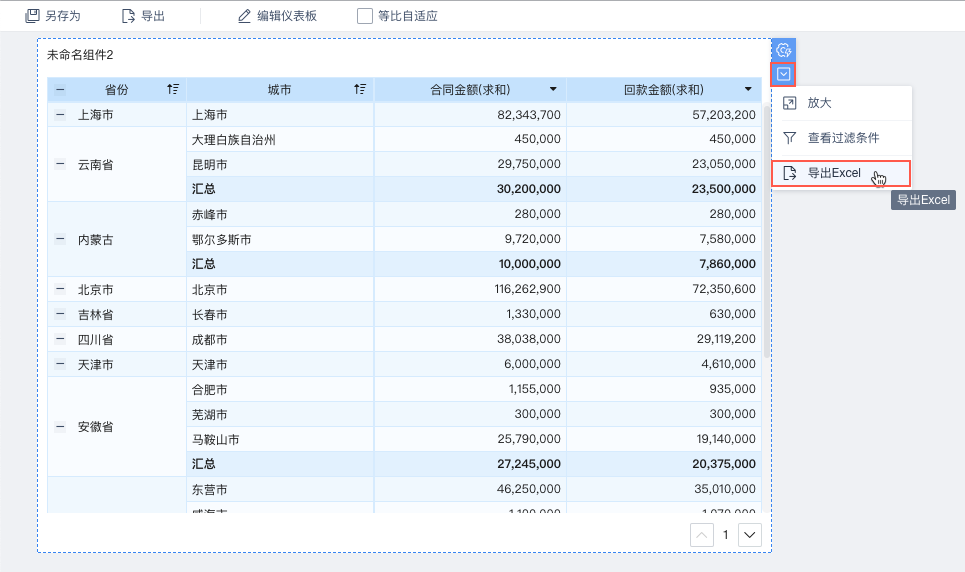Choose 放大 from the component menu
Viewport: 965px width, 572px height.
click(x=841, y=103)
